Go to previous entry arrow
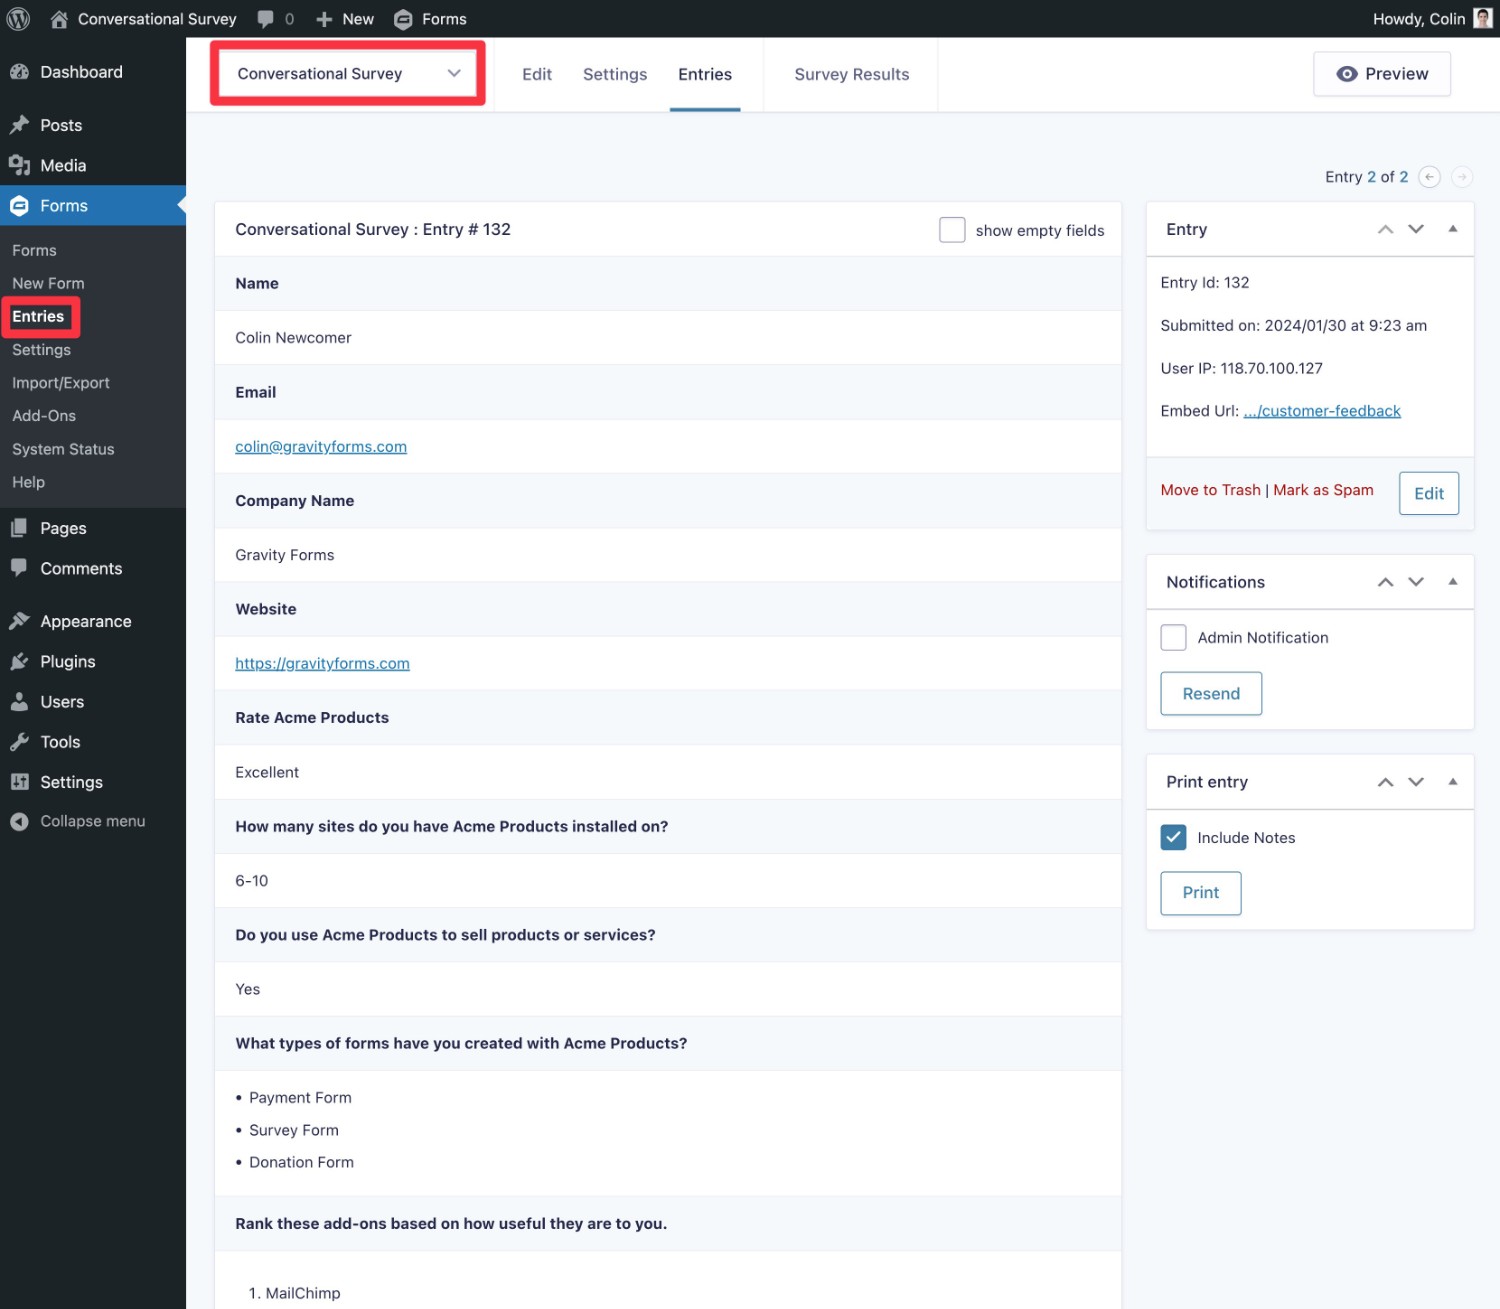 tap(1430, 177)
